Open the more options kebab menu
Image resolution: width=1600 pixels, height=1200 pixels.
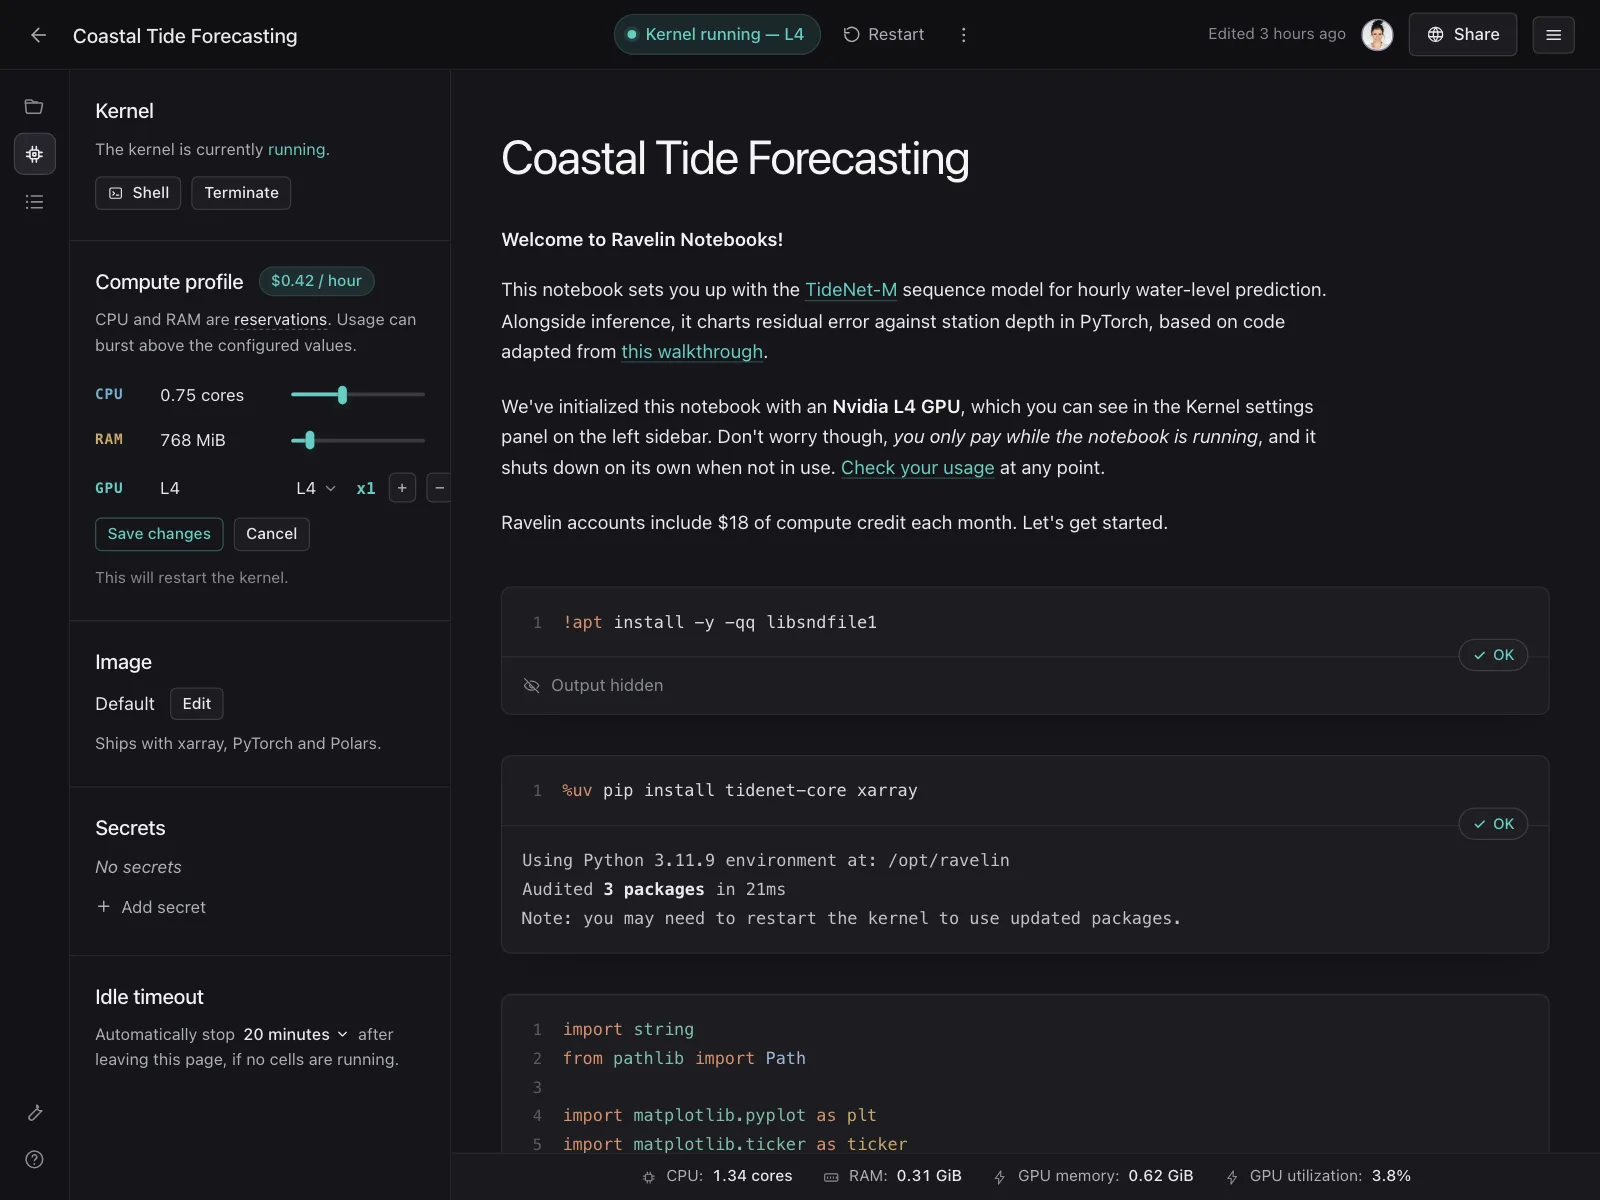pyautogui.click(x=963, y=35)
